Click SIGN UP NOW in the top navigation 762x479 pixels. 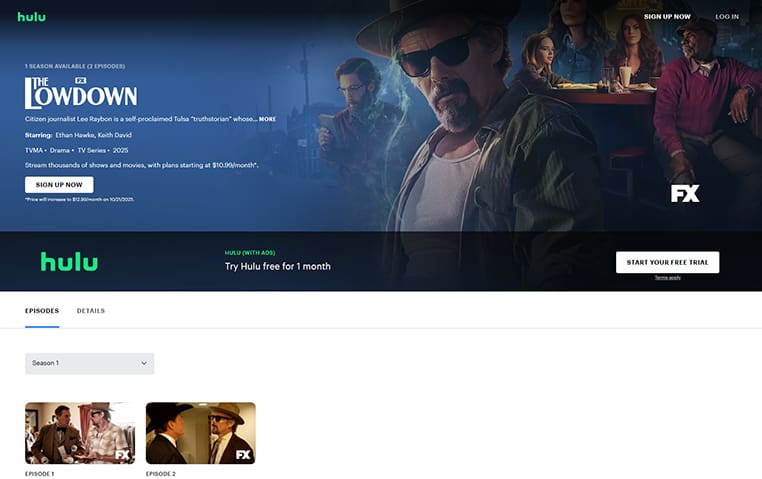click(667, 17)
